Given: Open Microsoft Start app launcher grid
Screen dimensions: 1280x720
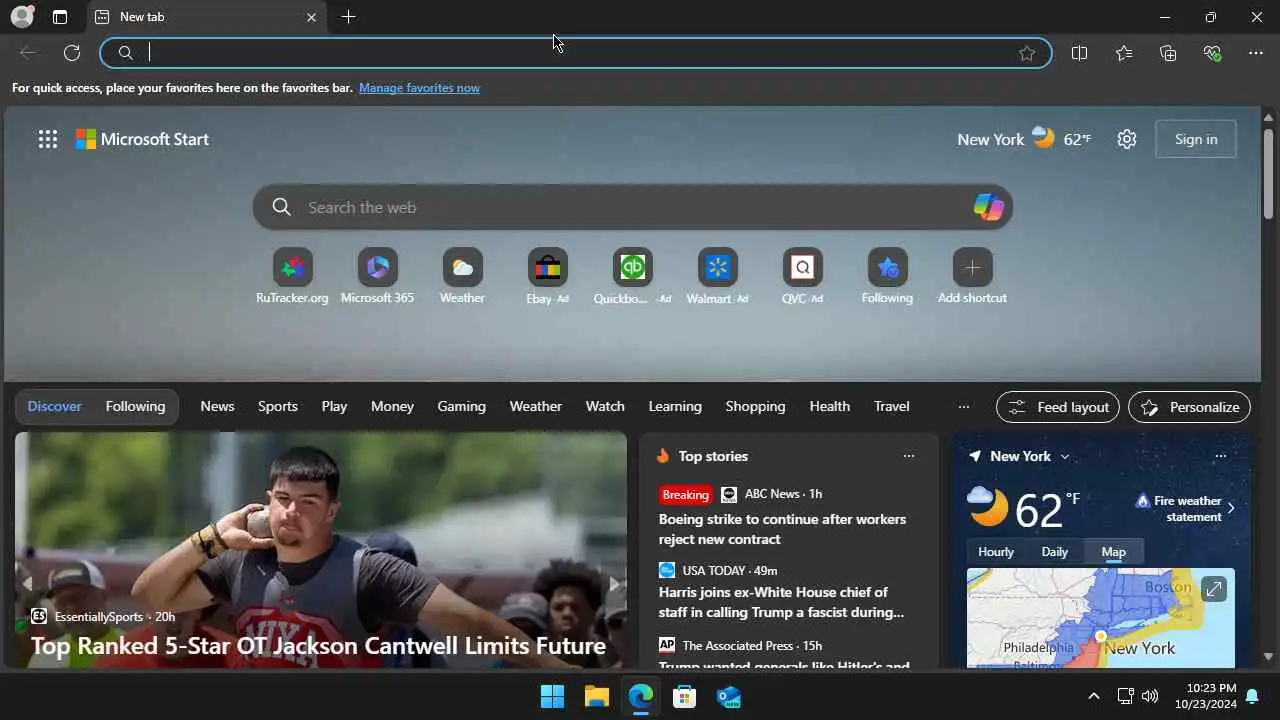Looking at the screenshot, I should tap(48, 139).
